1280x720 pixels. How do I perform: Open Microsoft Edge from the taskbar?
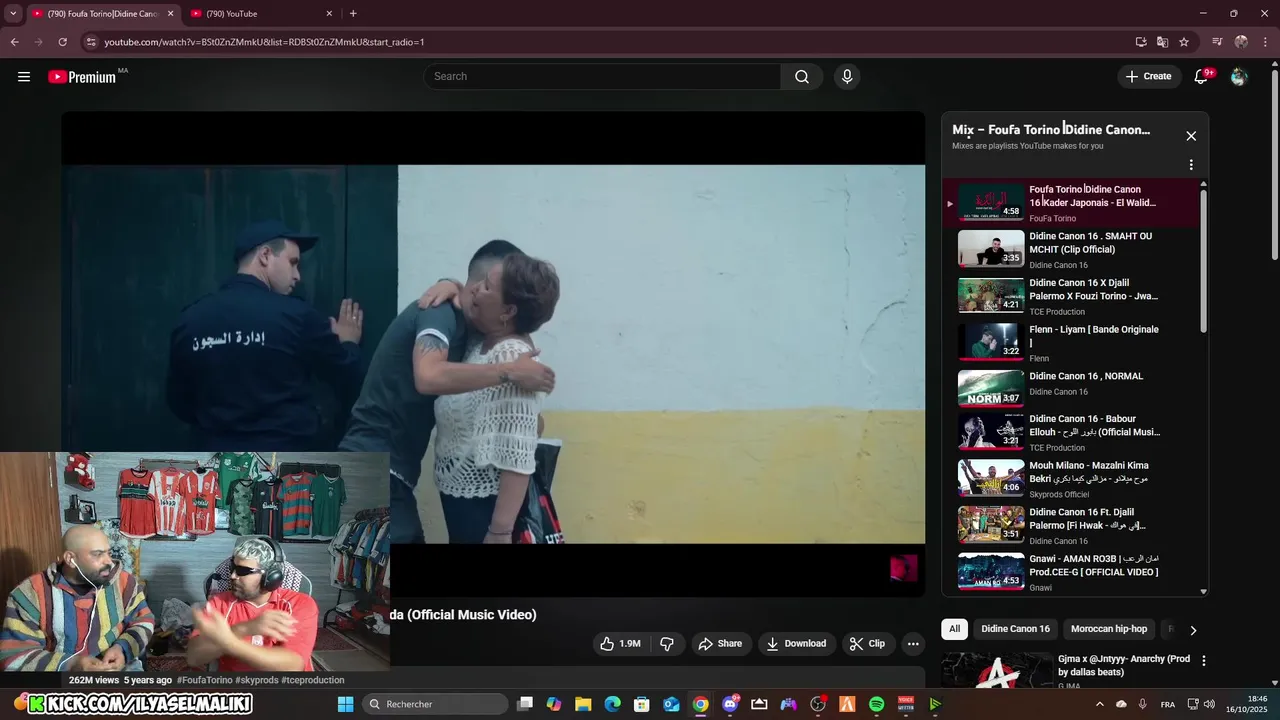[612, 704]
